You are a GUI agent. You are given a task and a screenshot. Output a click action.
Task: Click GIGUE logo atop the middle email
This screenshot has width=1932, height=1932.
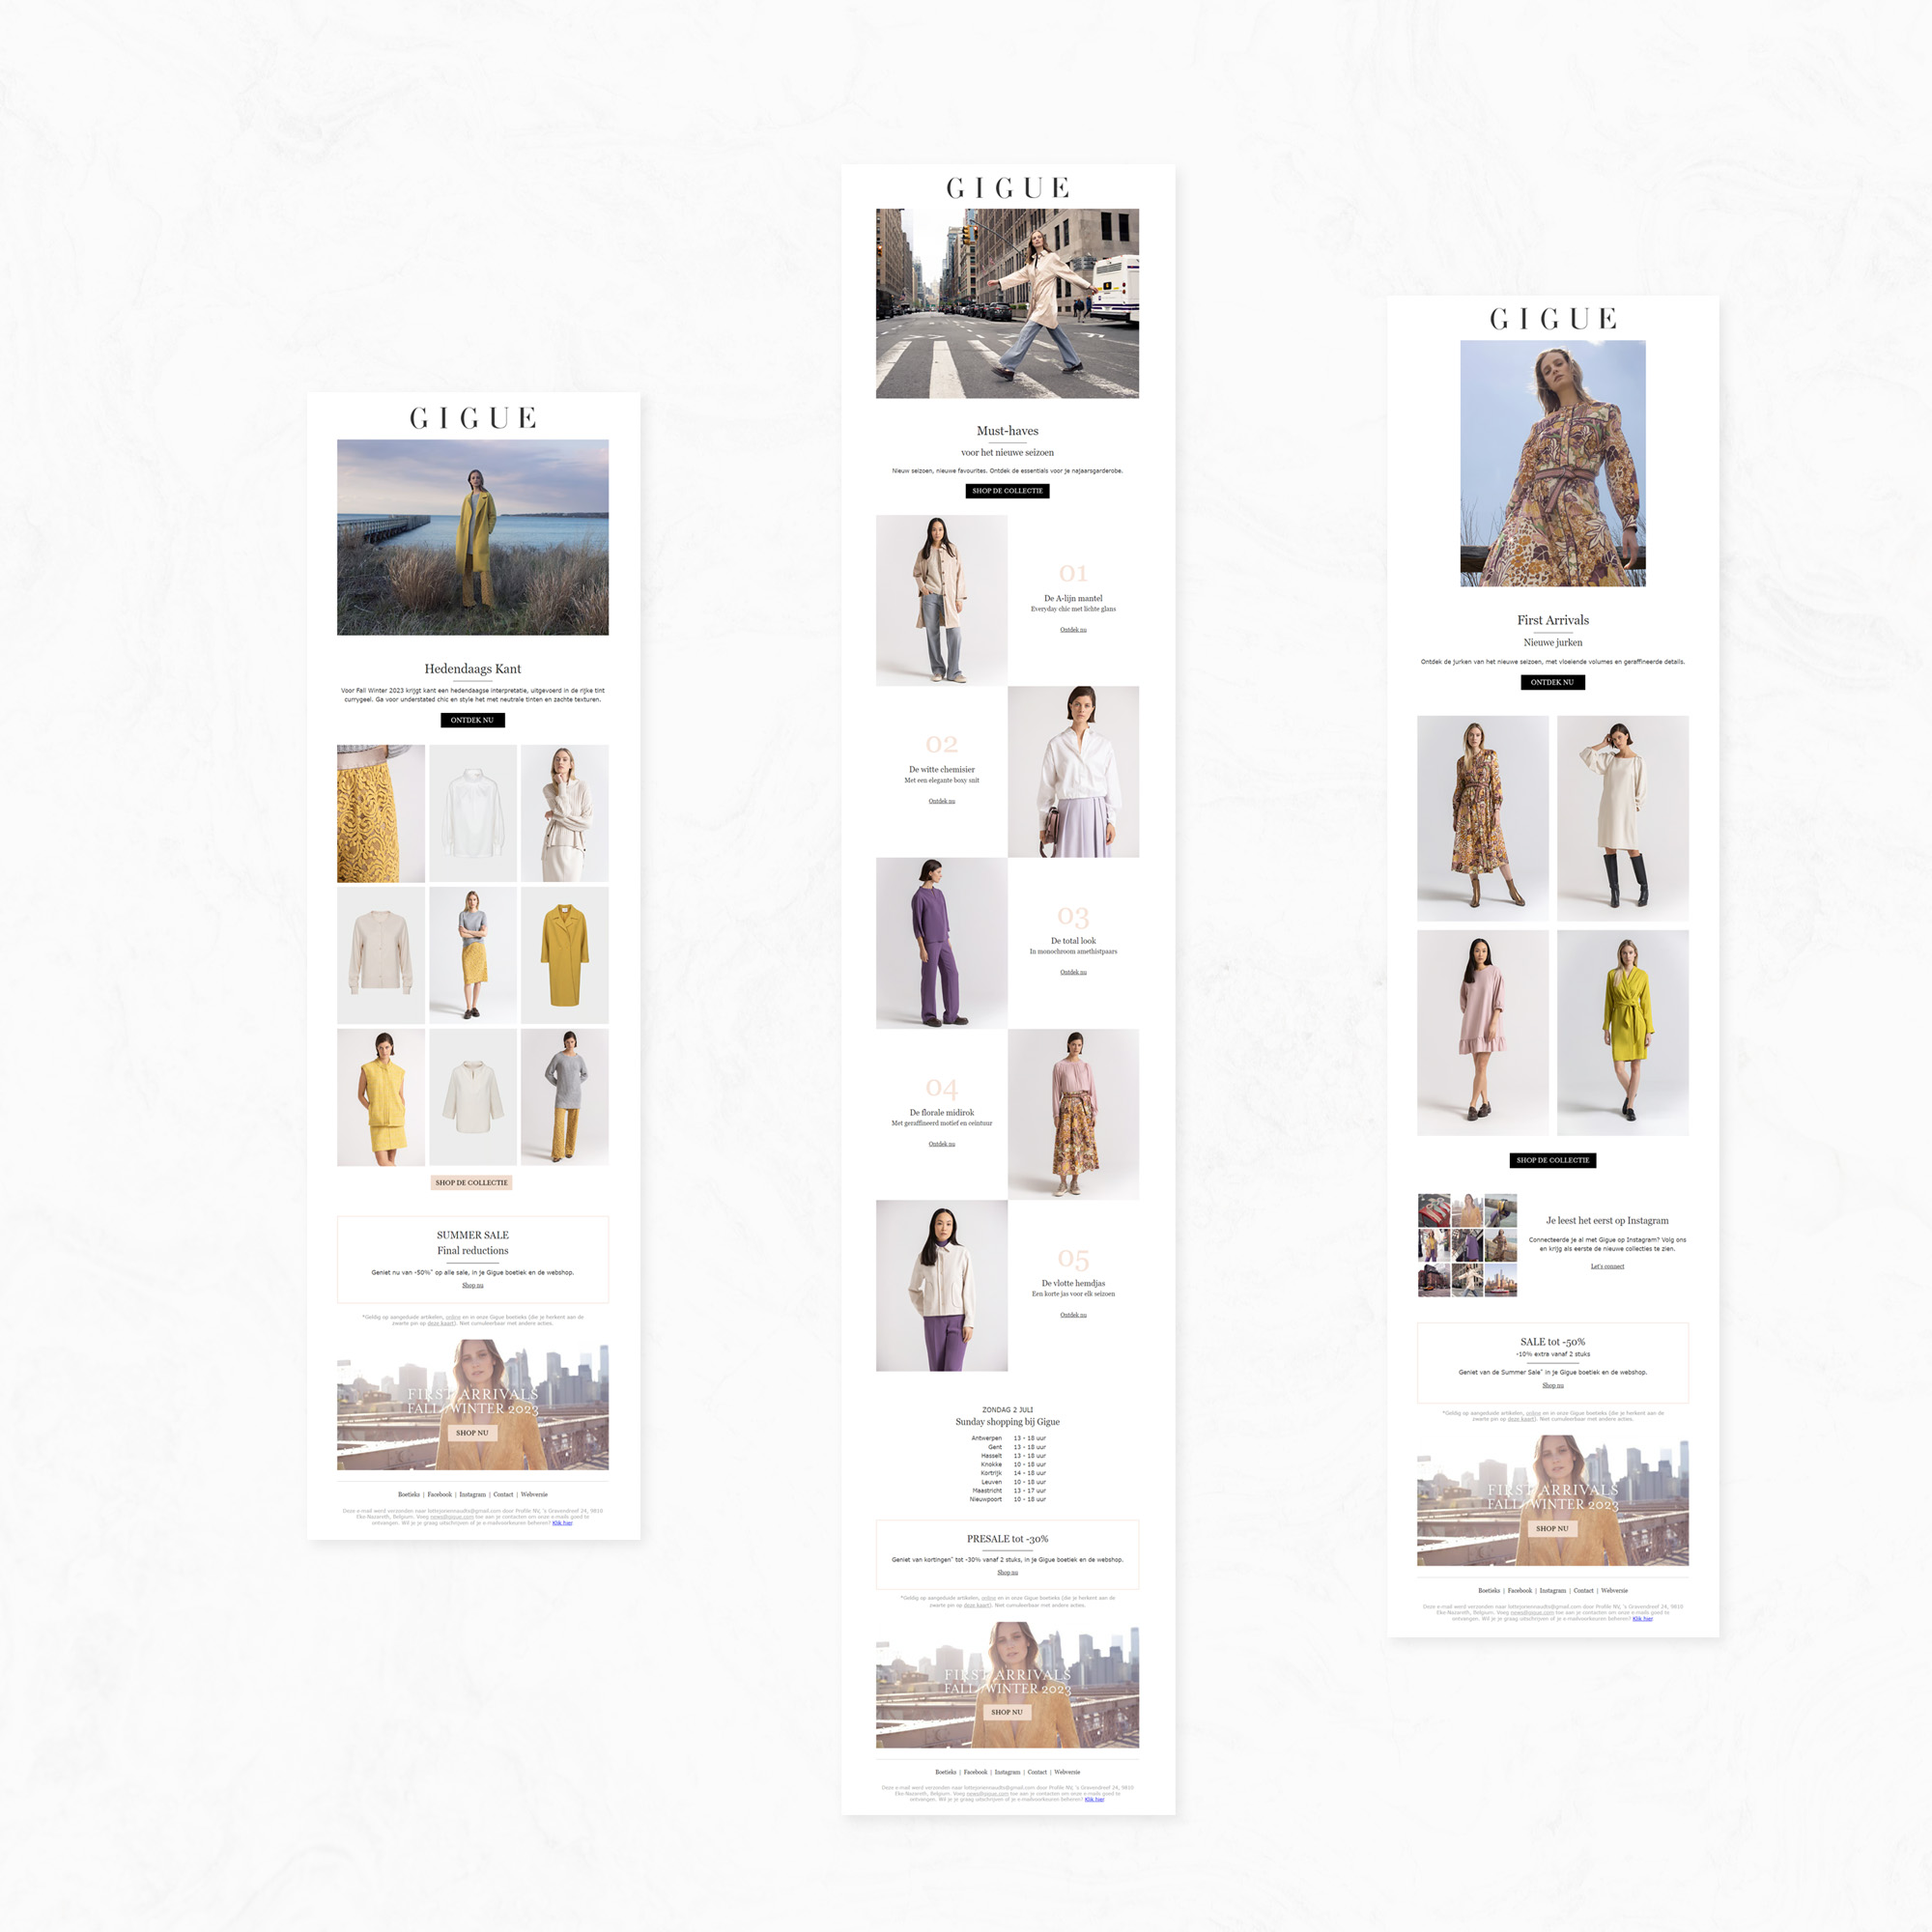click(x=1007, y=188)
